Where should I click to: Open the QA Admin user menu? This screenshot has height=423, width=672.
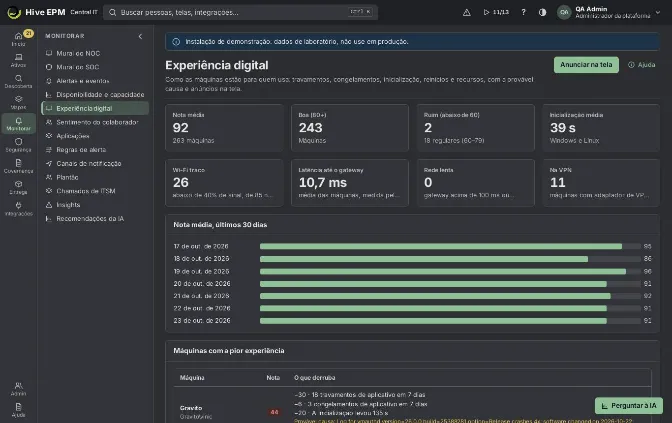tap(609, 12)
